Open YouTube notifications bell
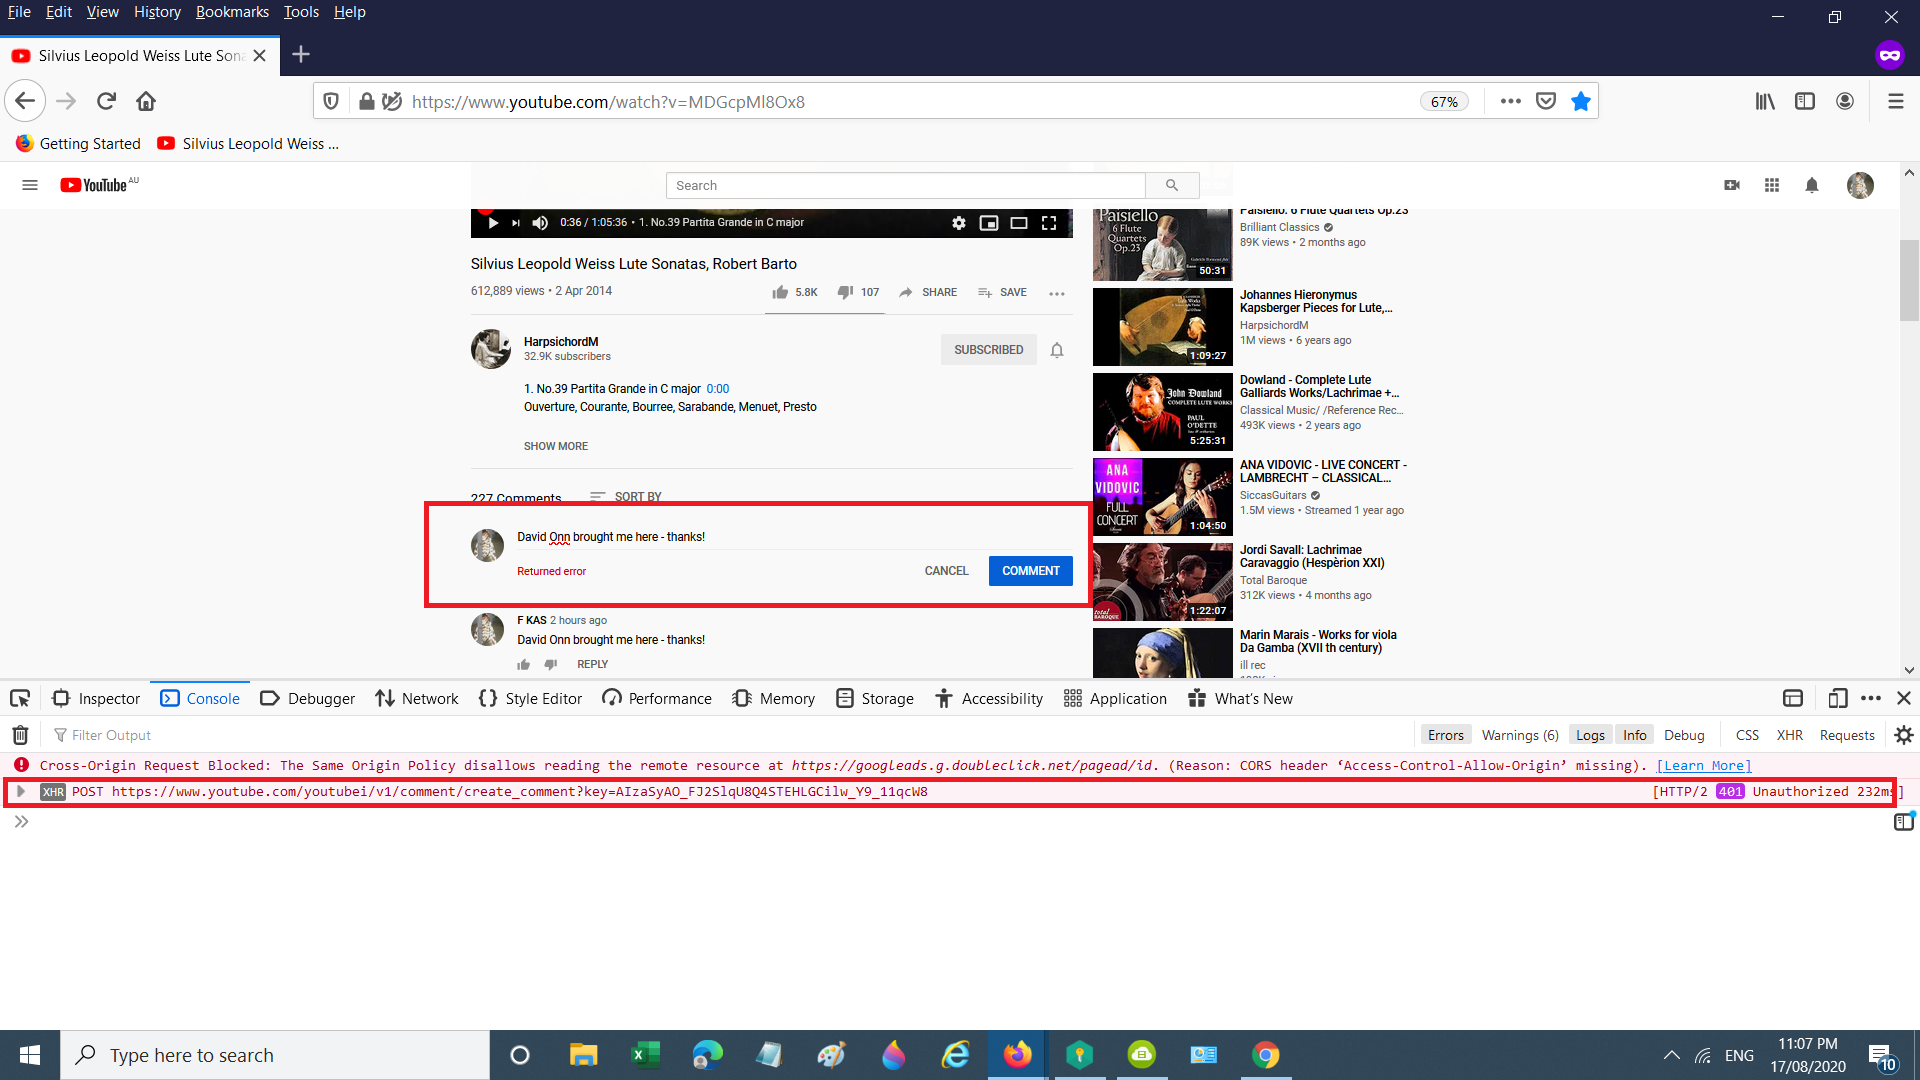This screenshot has height=1080, width=1920. click(1812, 185)
